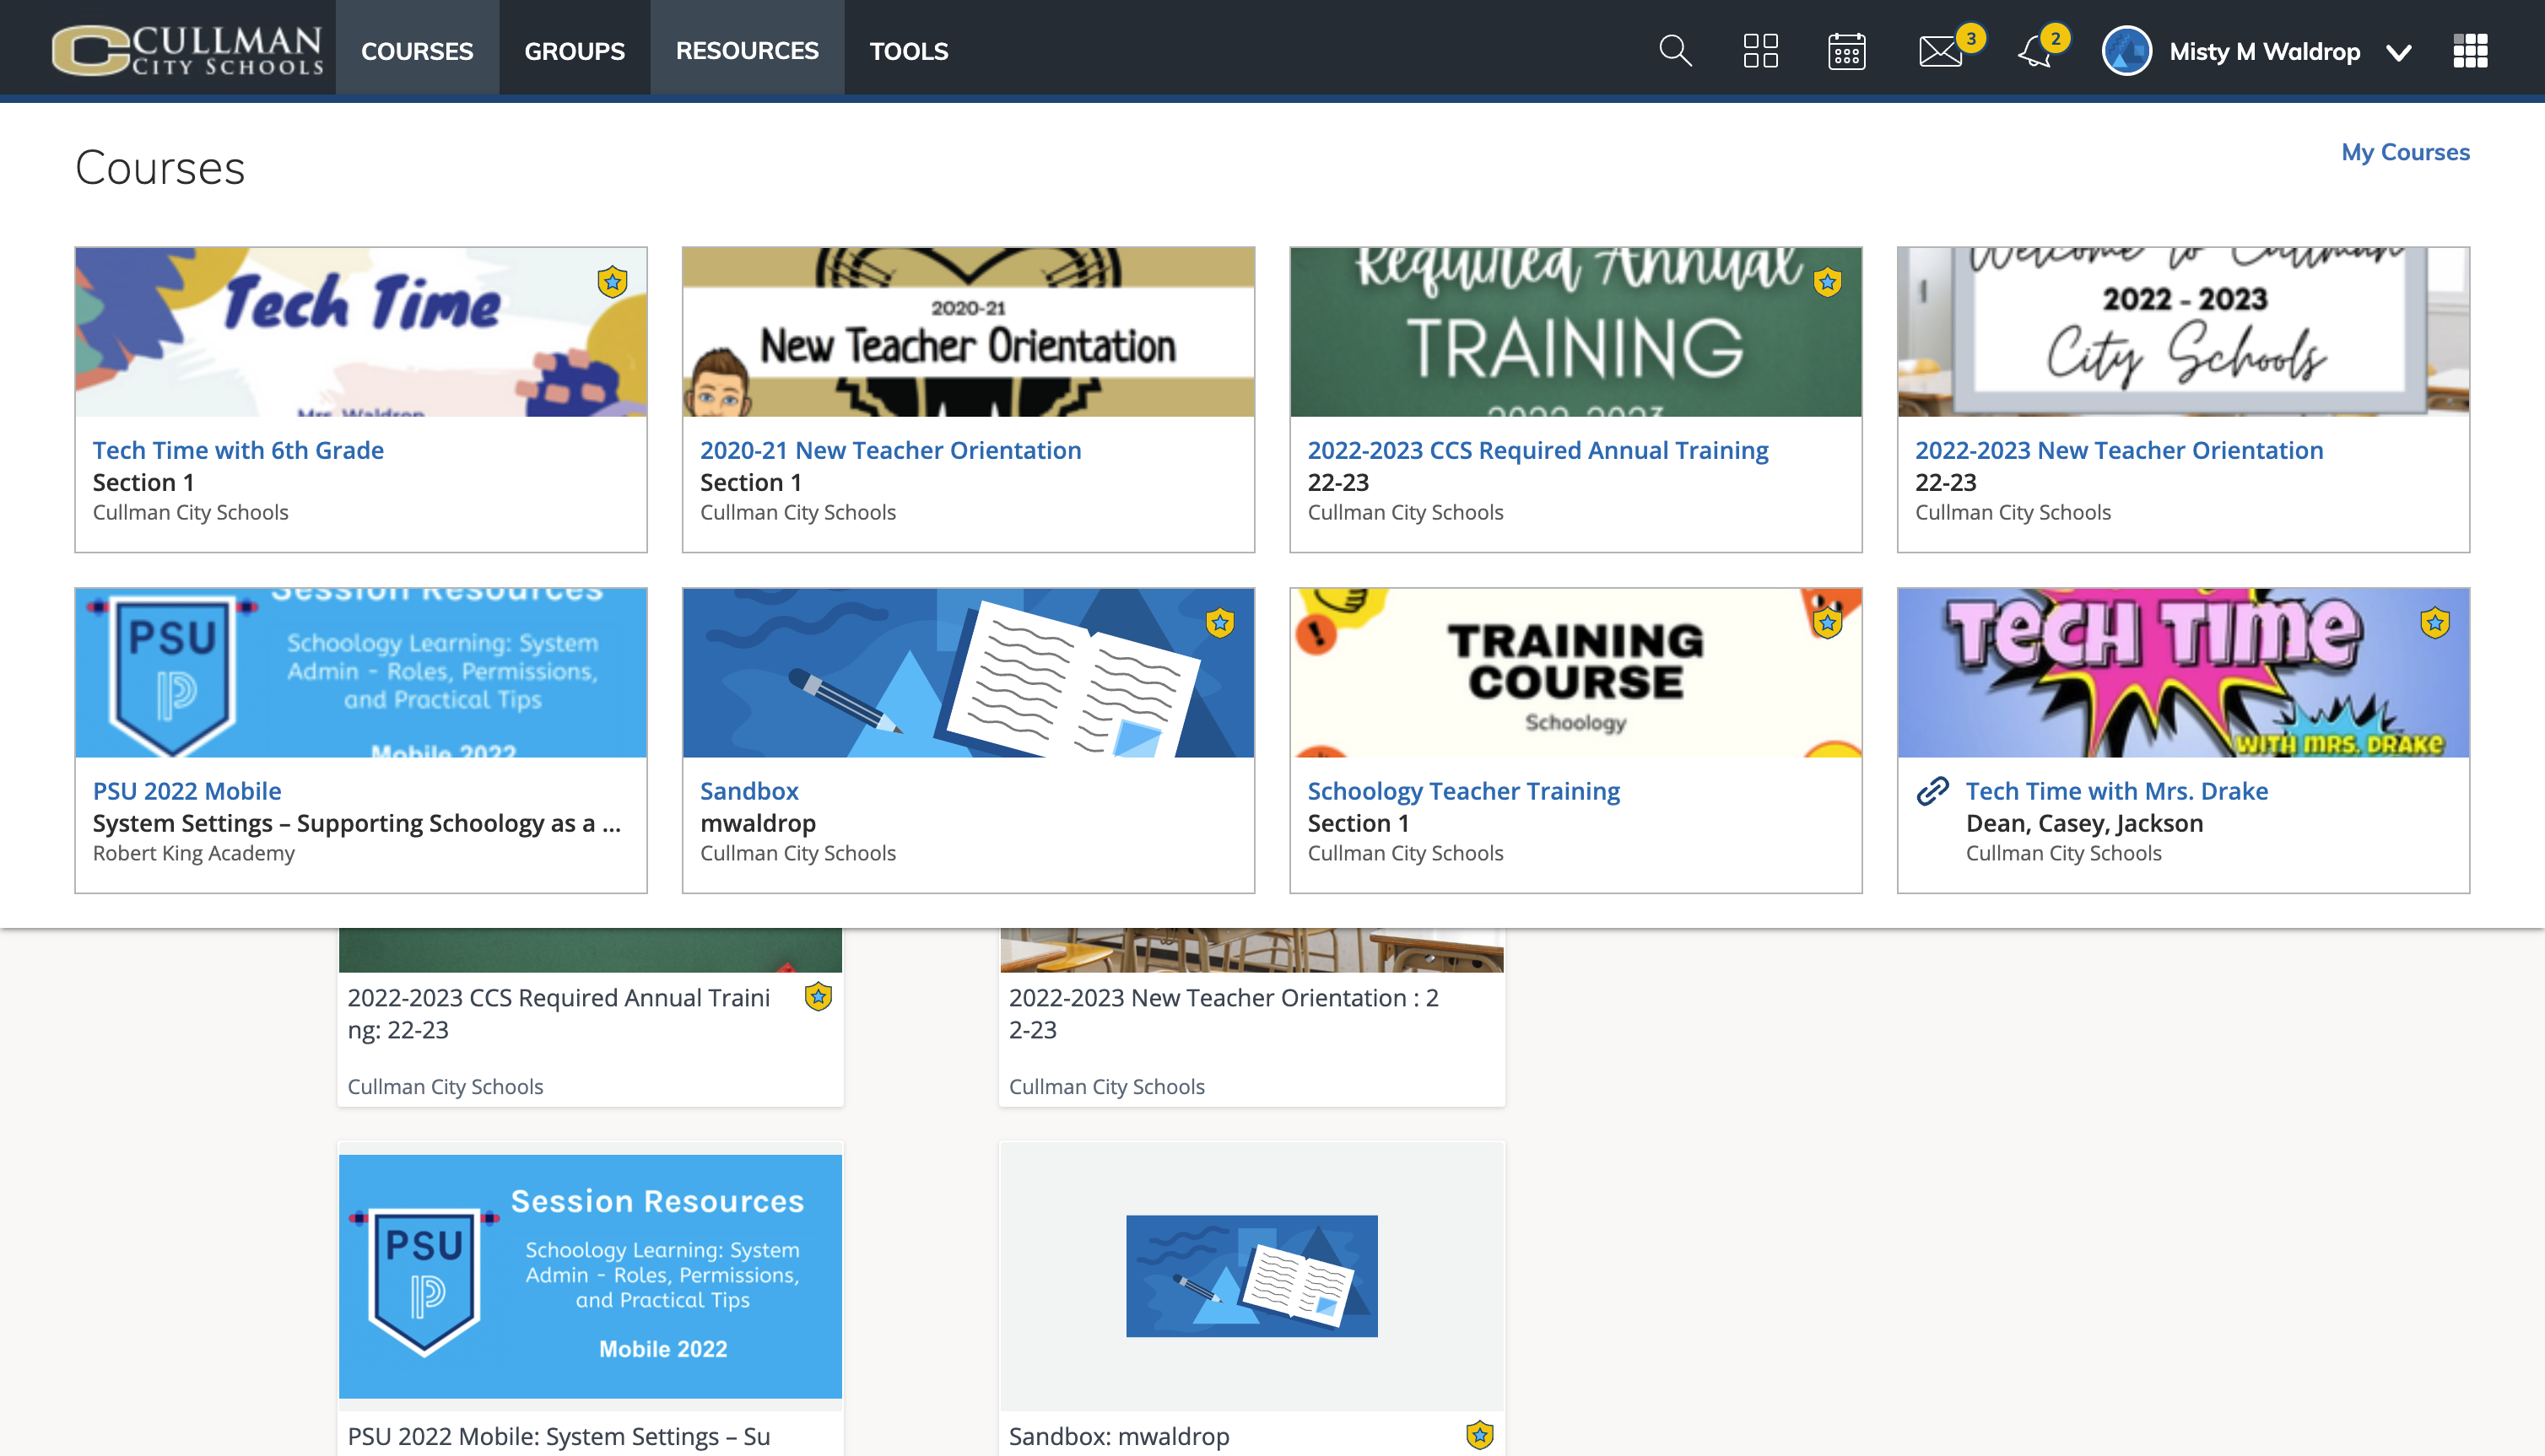The width and height of the screenshot is (2545, 1456).
Task: Click the Training Course Schoology banner image
Action: tap(1576, 673)
